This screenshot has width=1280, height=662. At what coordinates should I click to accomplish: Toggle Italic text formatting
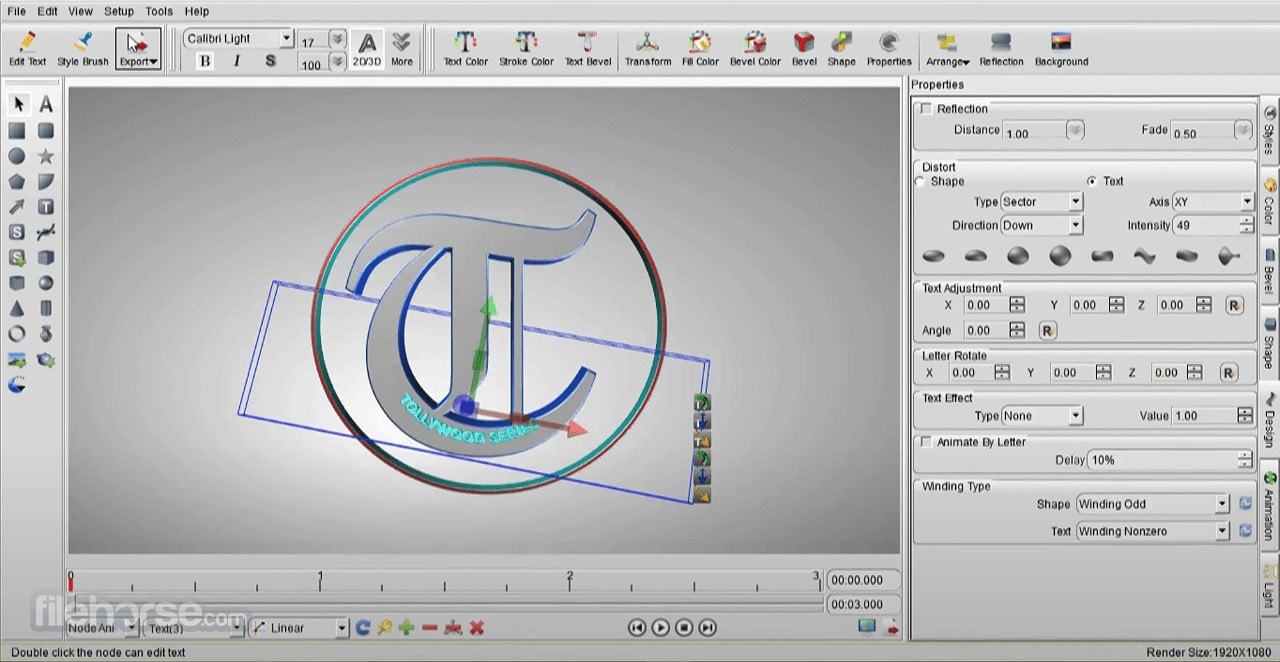point(237,61)
